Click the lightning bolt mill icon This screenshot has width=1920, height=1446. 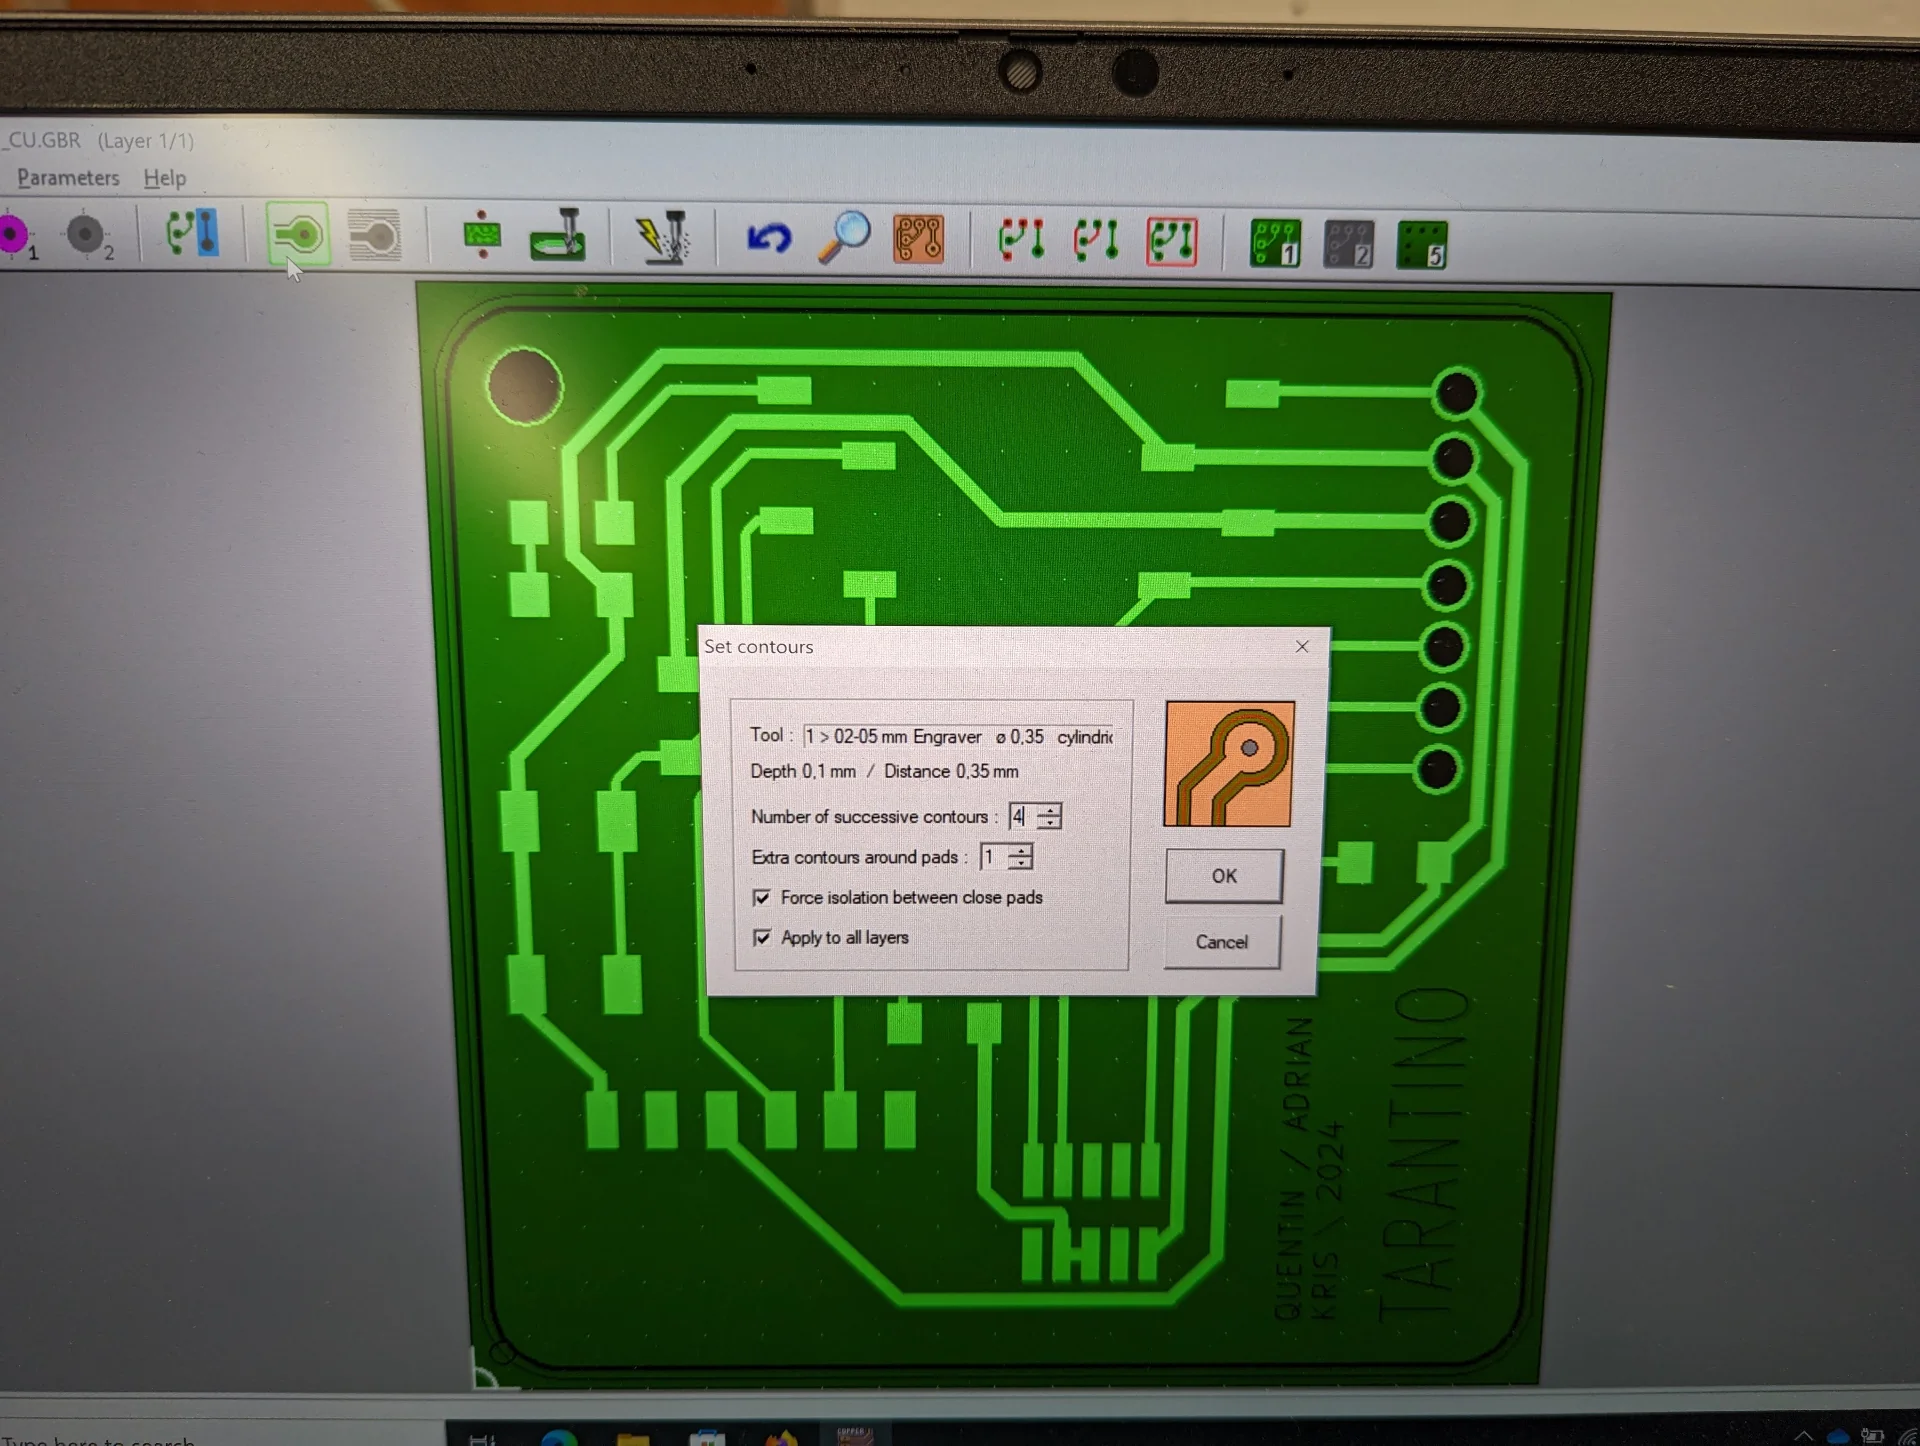(663, 238)
